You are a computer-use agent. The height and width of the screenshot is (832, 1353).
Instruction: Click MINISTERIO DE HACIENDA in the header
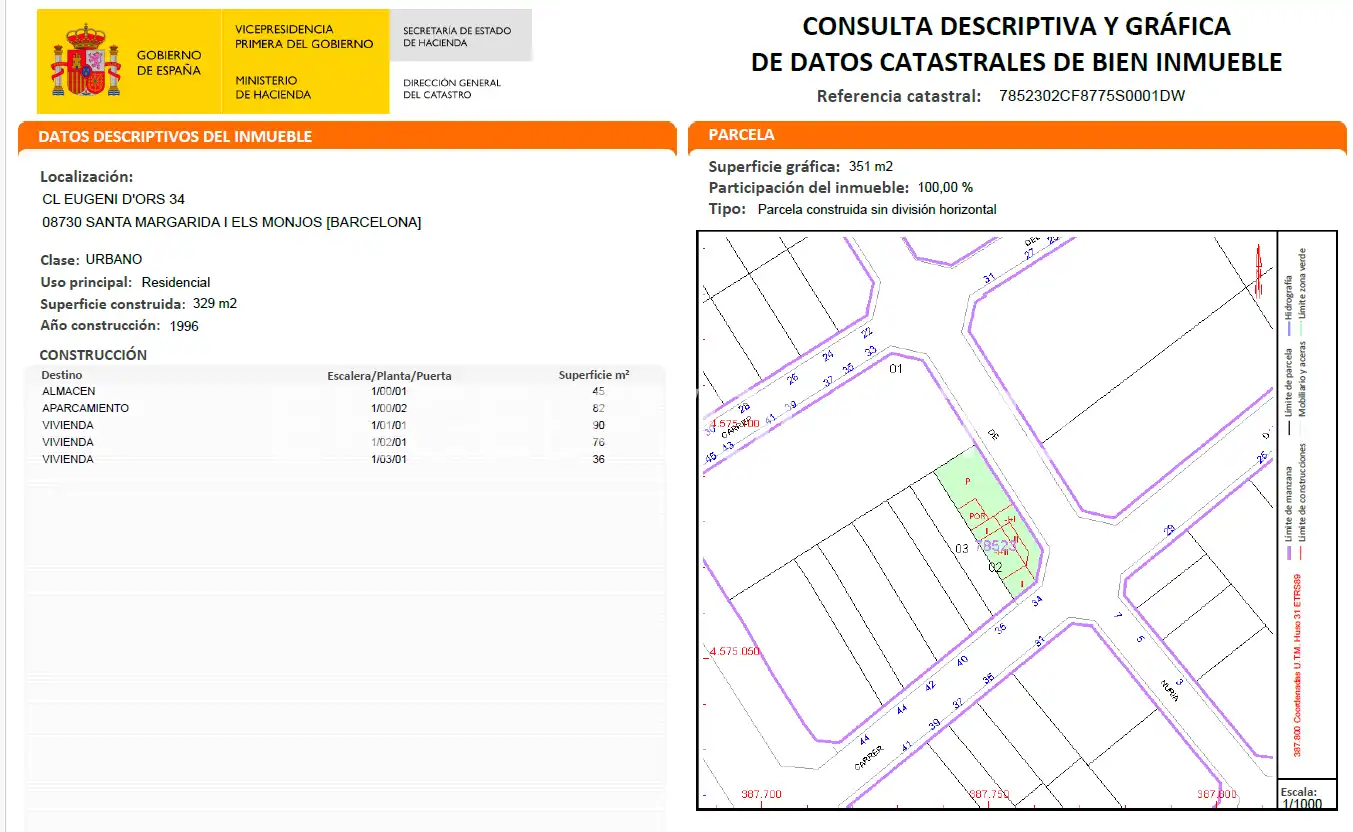[x=273, y=87]
